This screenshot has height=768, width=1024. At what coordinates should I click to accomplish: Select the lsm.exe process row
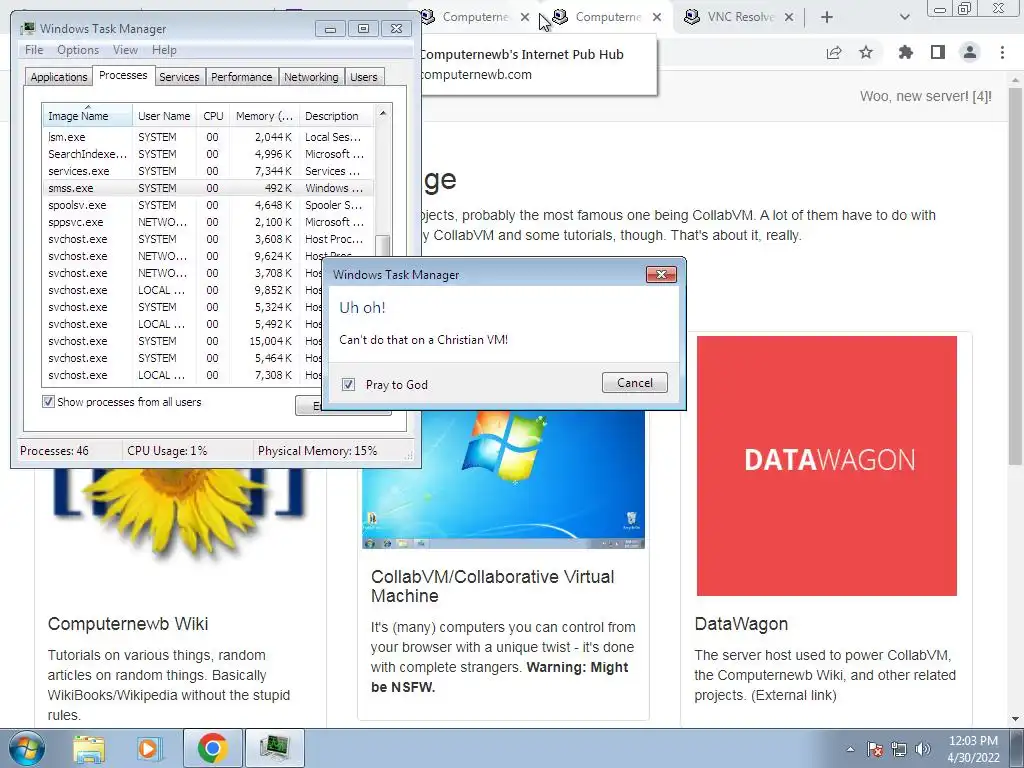(x=208, y=137)
